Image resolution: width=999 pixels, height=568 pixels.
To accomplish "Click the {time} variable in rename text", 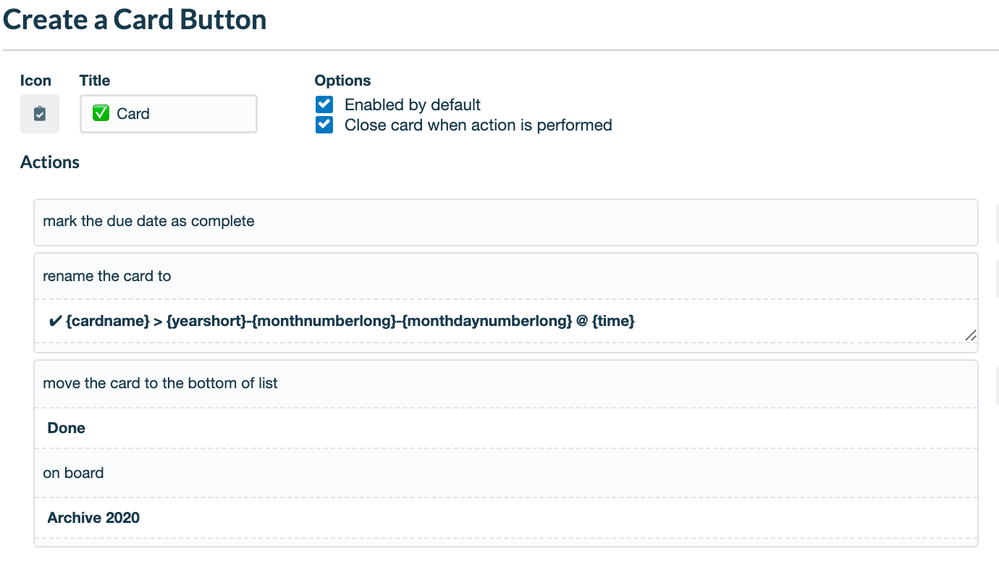I will pos(612,321).
